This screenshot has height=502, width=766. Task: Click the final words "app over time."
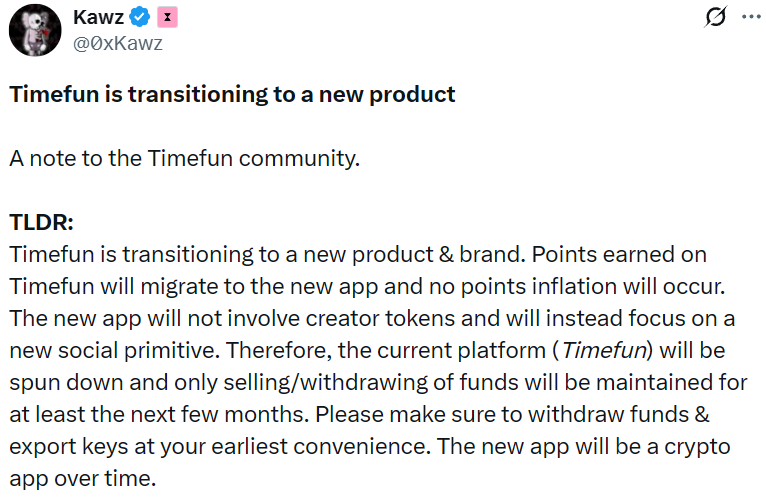pyautogui.click(x=83, y=478)
